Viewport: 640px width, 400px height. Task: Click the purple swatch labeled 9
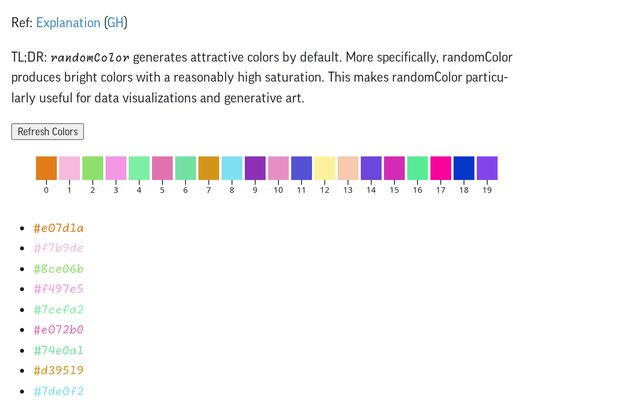(255, 168)
